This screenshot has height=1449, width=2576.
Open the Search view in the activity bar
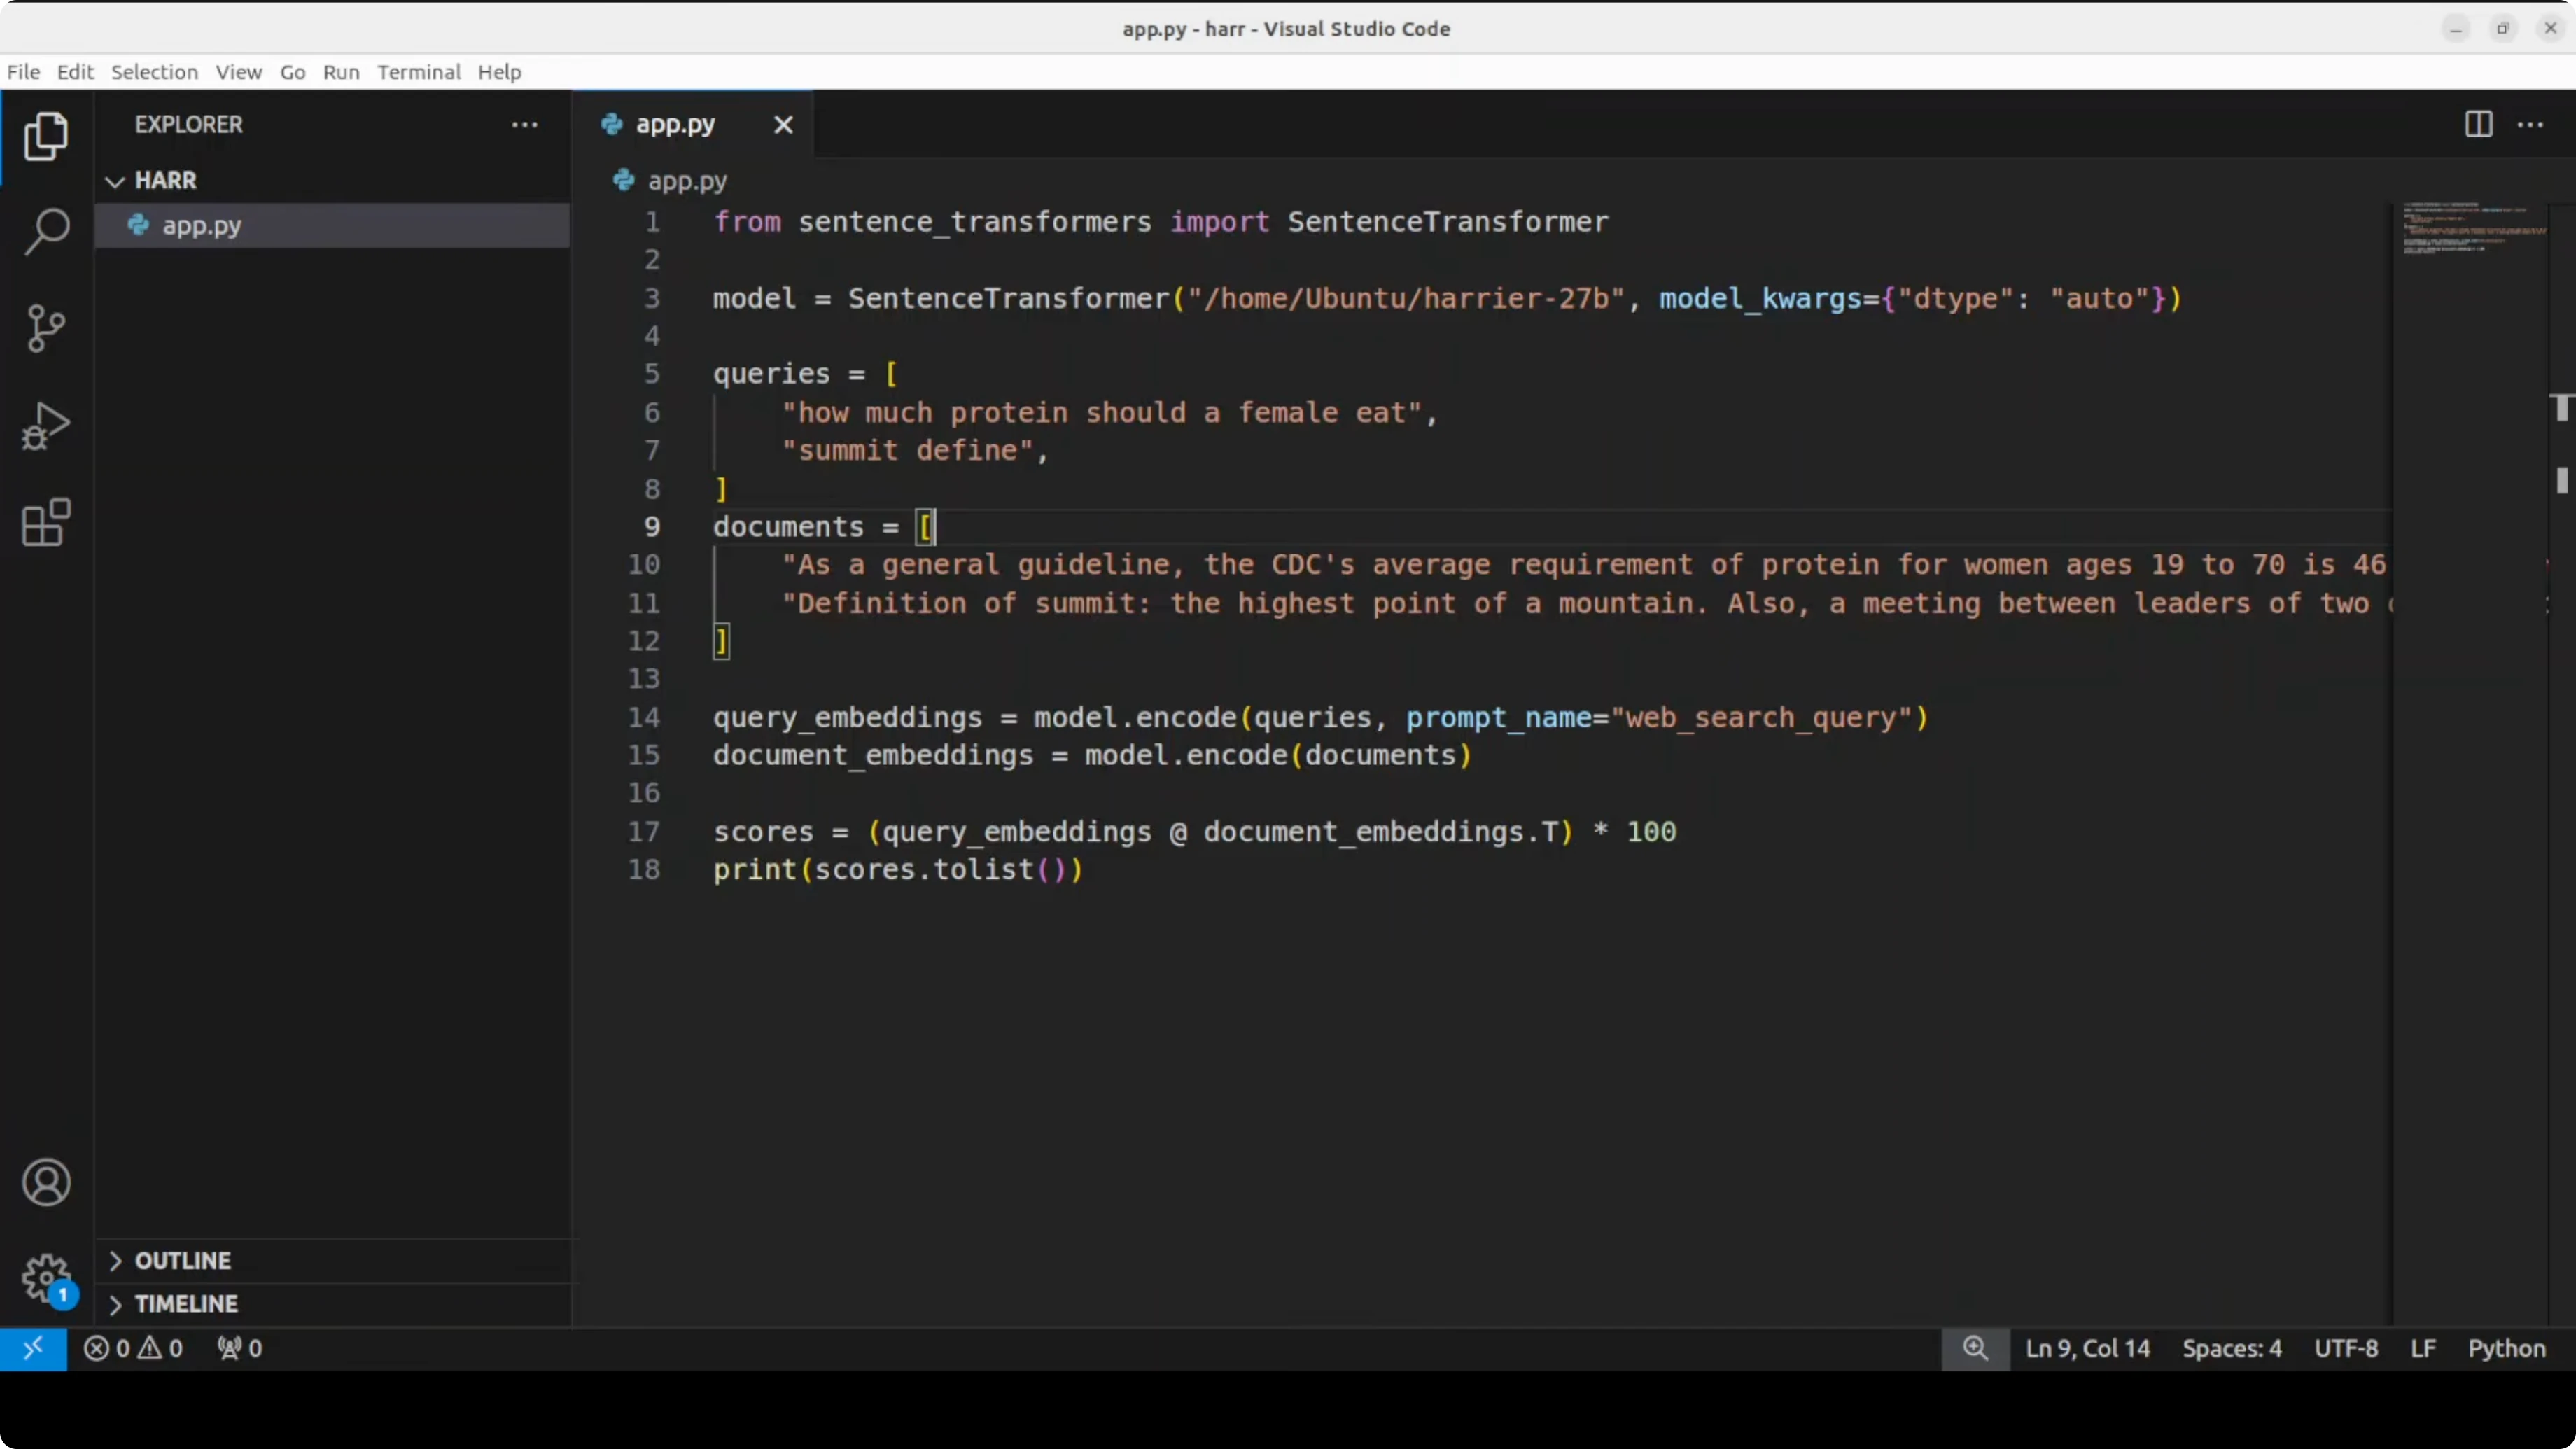pyautogui.click(x=45, y=230)
